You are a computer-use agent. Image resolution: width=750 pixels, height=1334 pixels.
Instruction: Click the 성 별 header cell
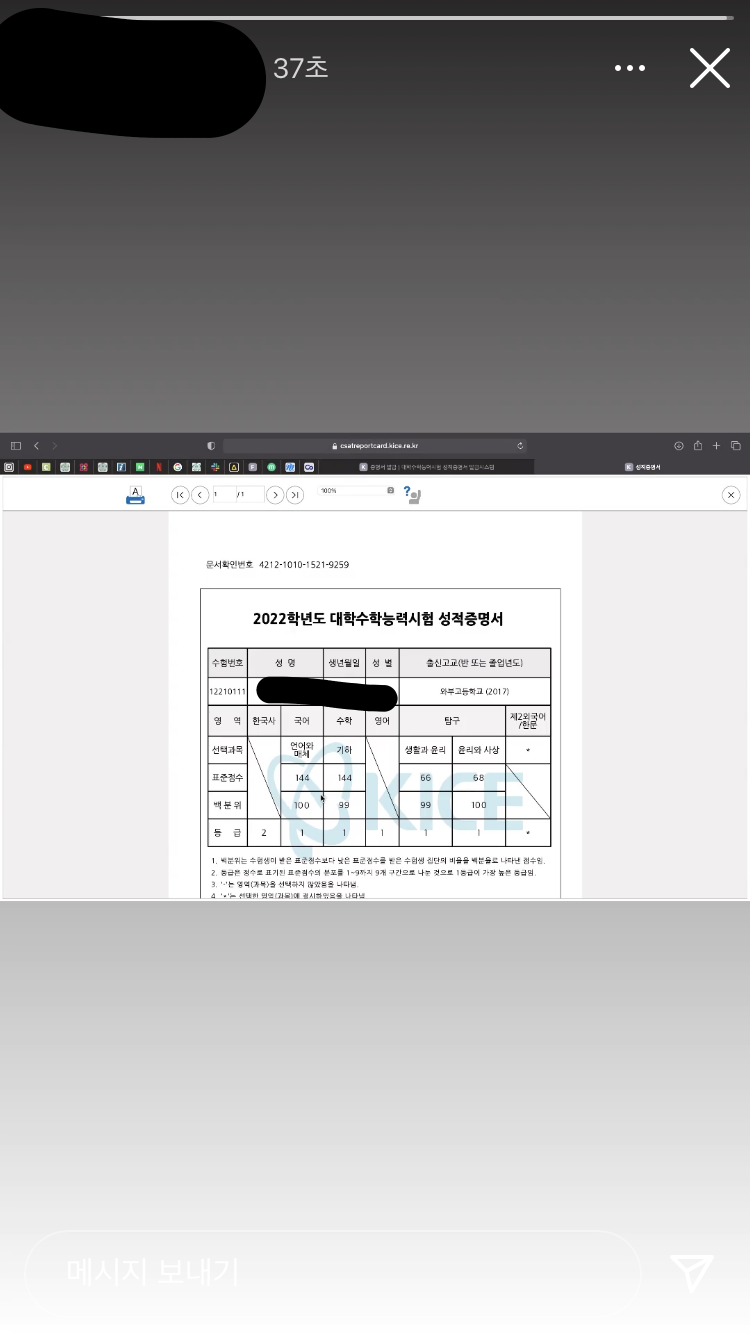[x=382, y=663]
